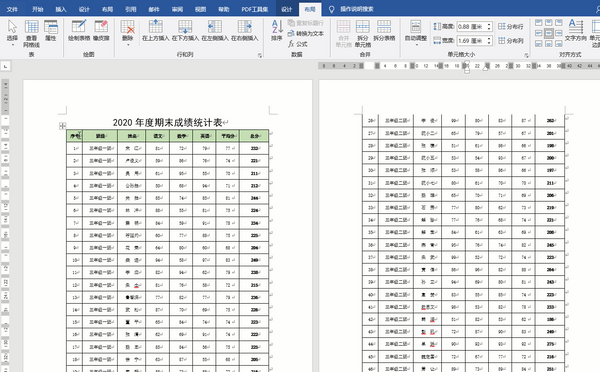Image resolution: width=600 pixels, height=372 pixels.
Task: Click 转换为文本 convert to text
Action: click(306, 34)
